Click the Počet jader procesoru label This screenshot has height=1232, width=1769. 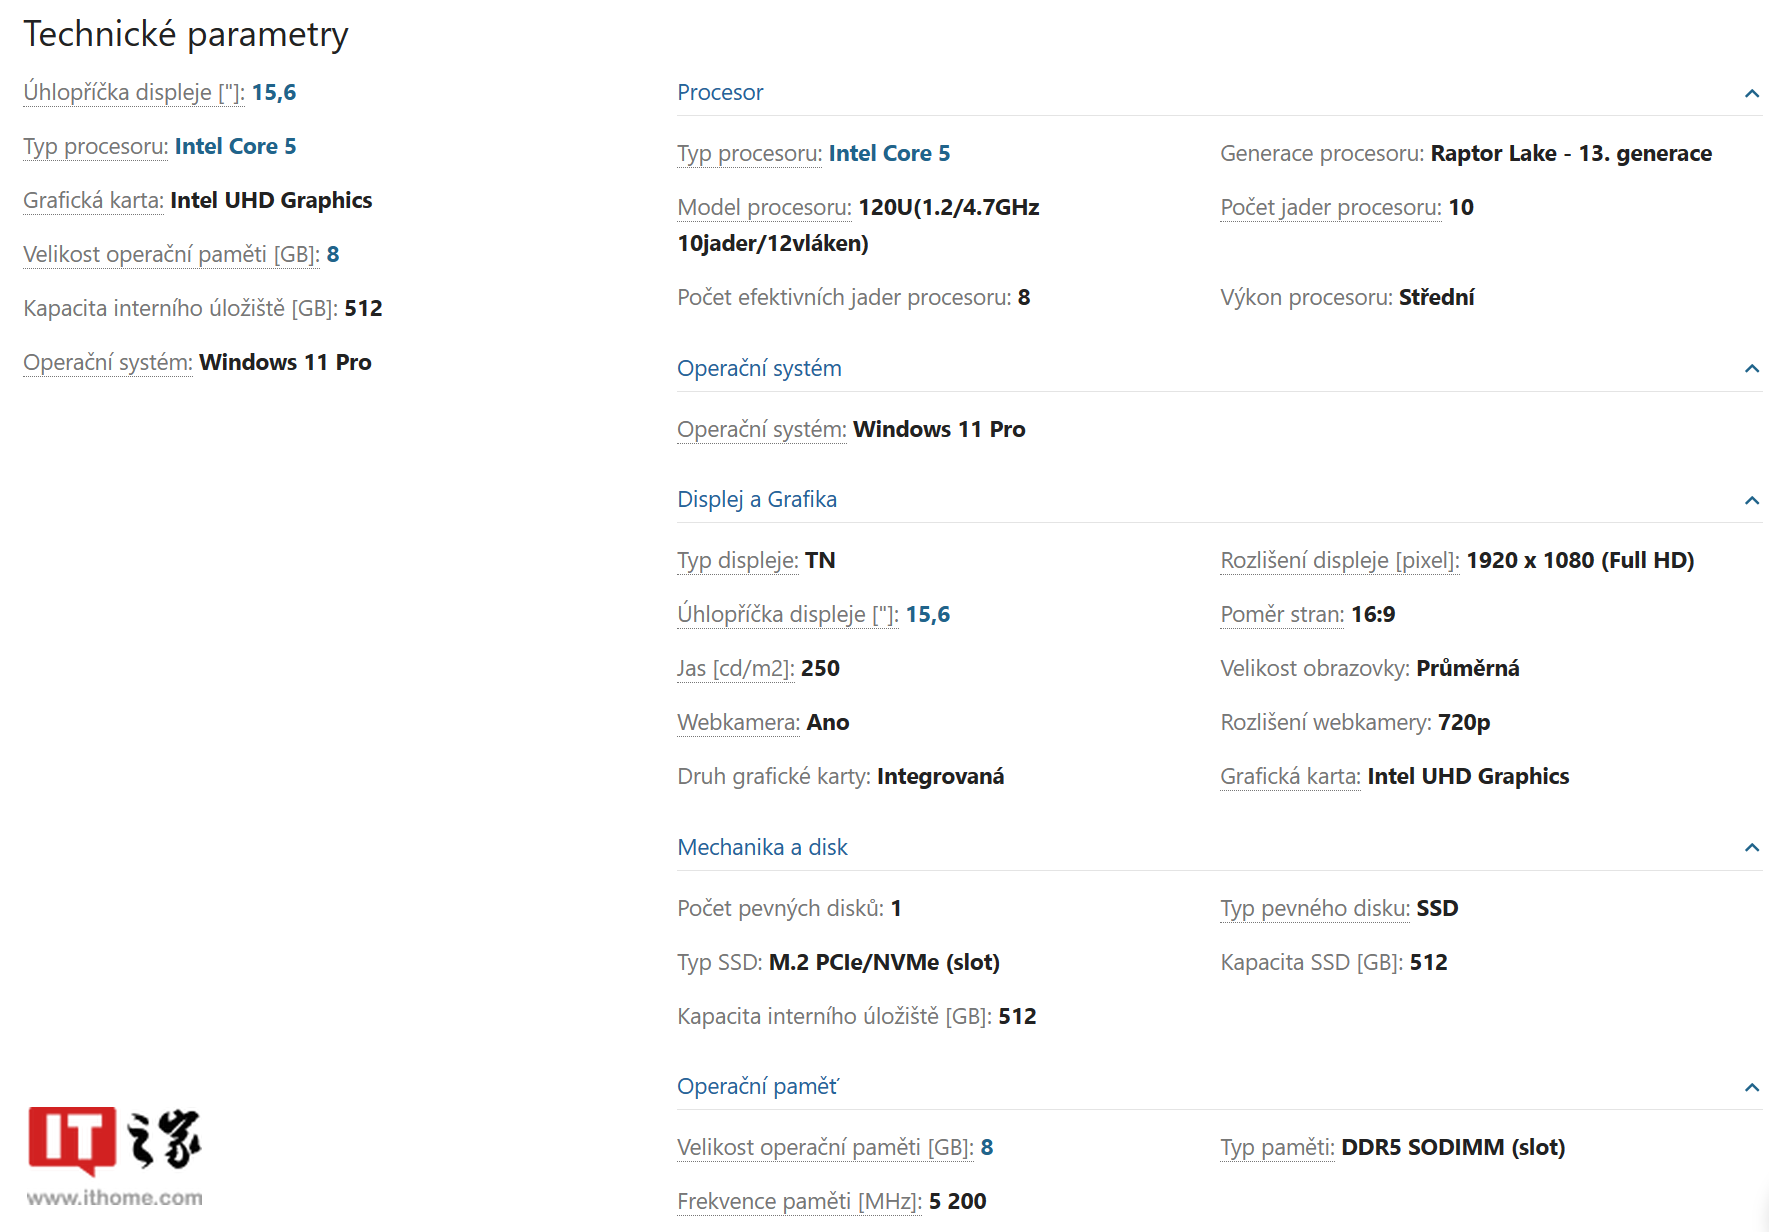1331,207
